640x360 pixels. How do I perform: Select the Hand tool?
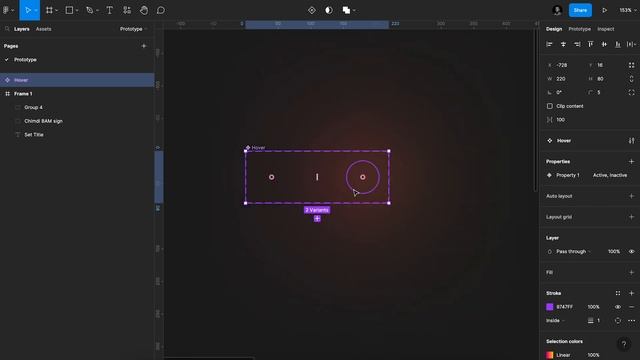[144, 10]
